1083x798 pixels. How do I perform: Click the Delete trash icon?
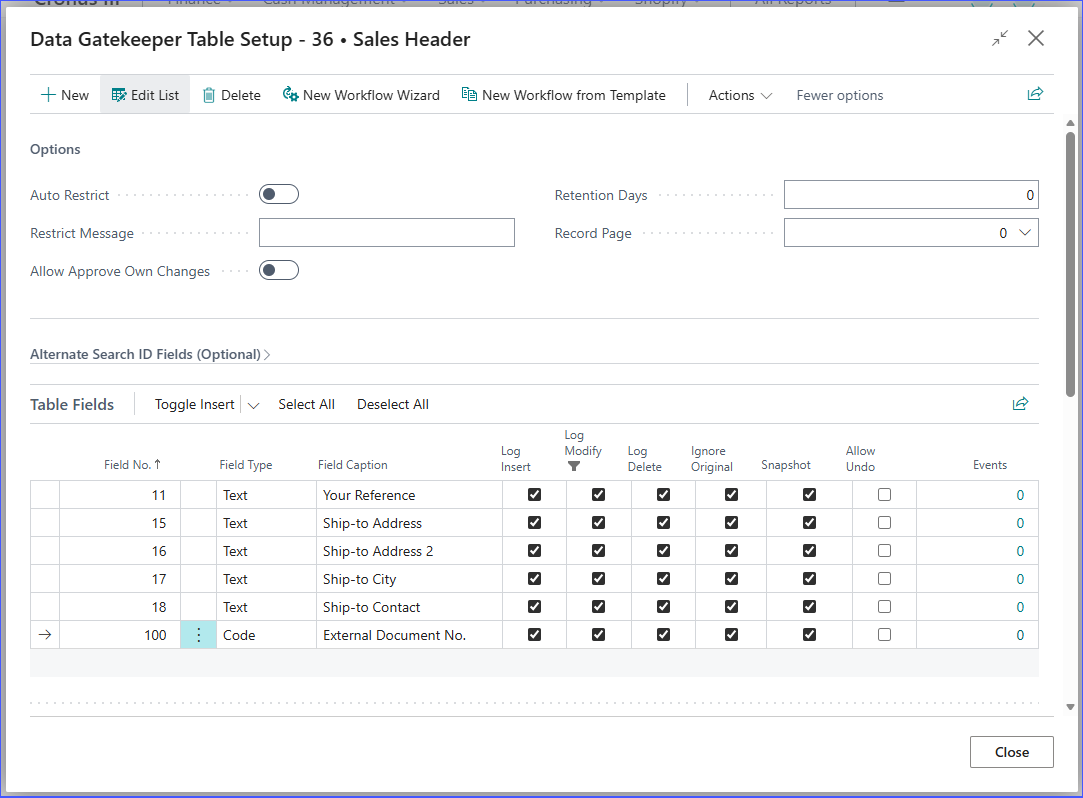[209, 95]
